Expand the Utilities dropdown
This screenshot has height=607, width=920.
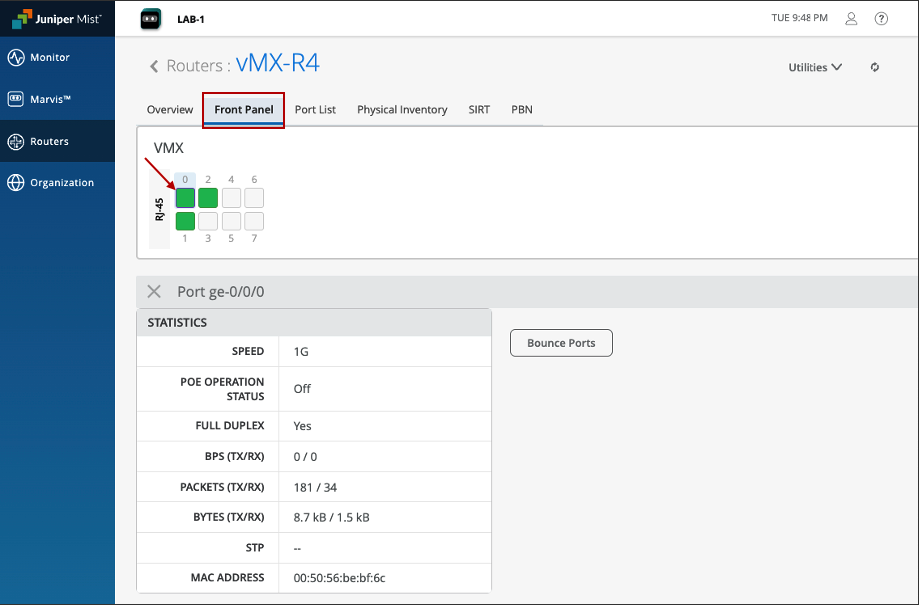point(815,68)
